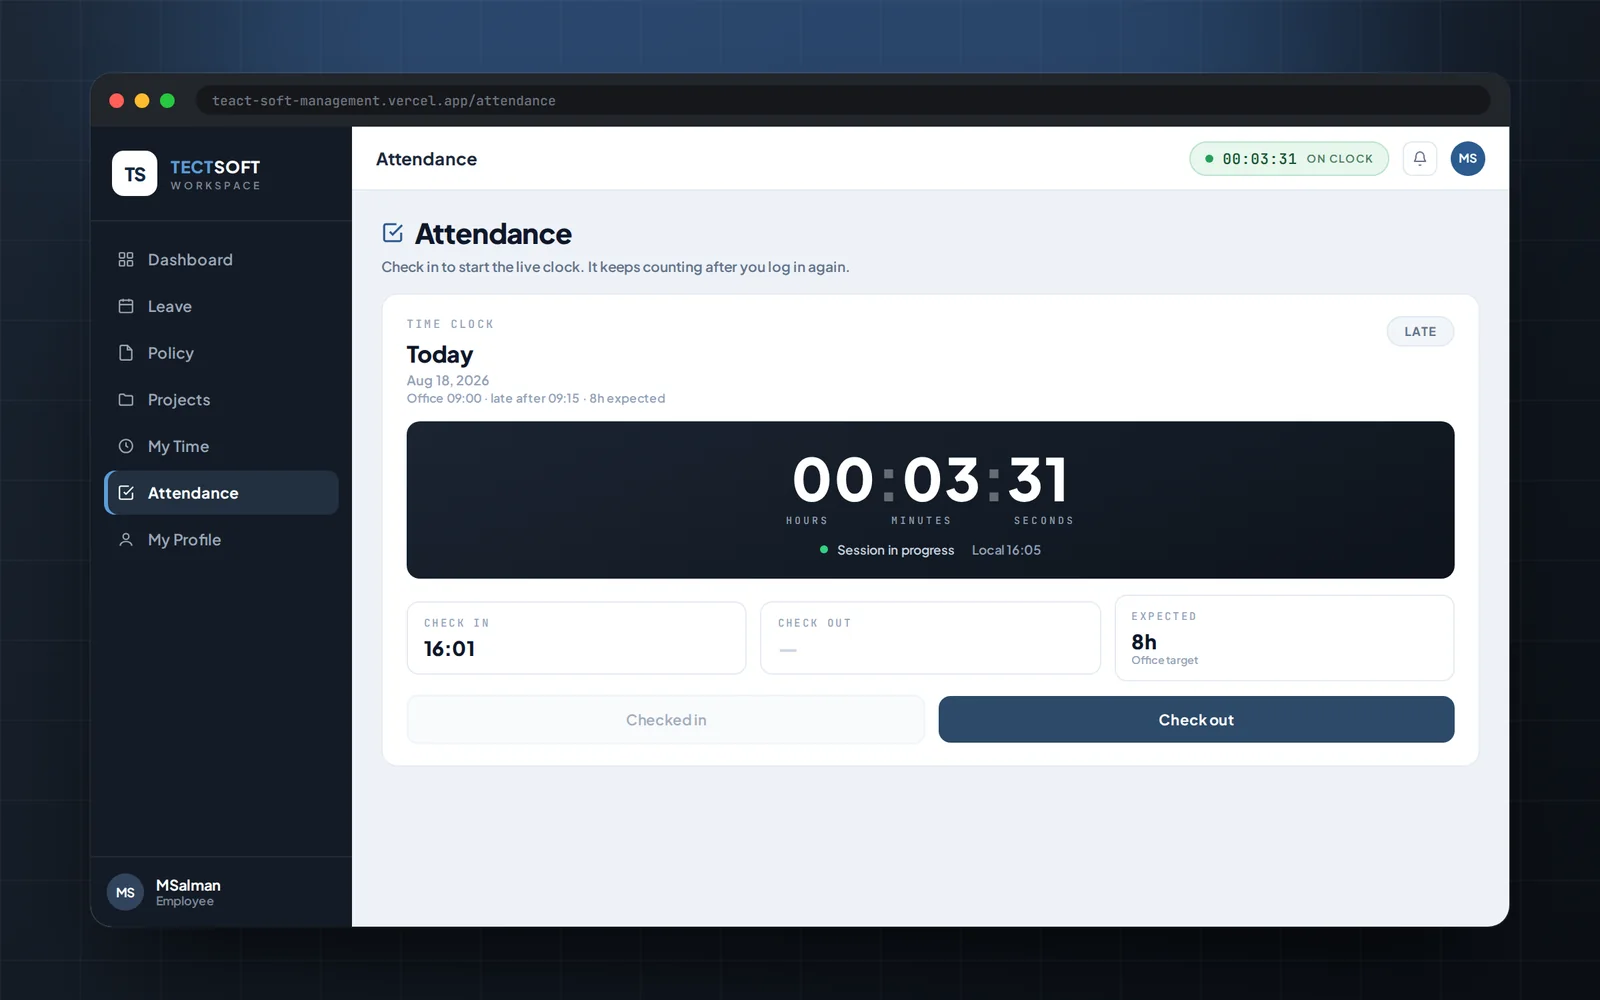Click the TS workspace logo
1600x1000 pixels.
click(x=134, y=174)
